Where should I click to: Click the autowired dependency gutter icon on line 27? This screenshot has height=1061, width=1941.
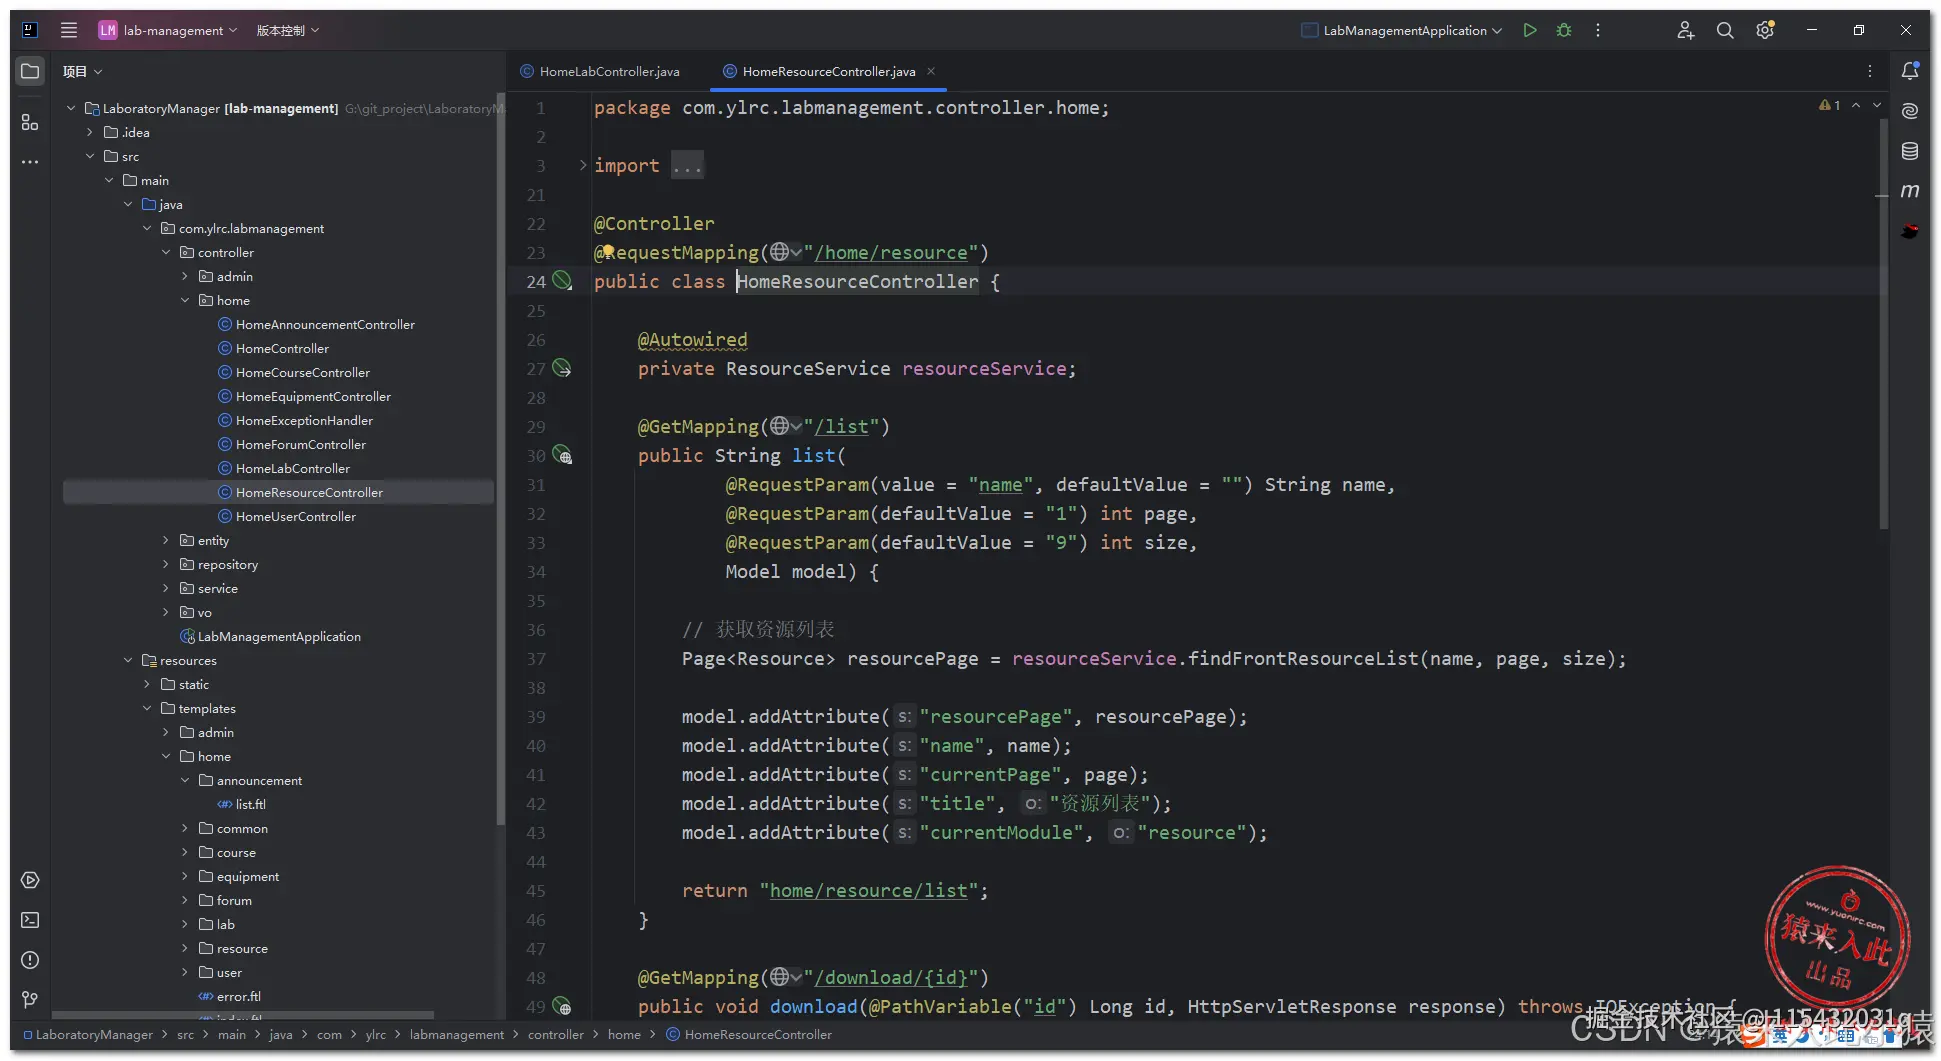562,369
